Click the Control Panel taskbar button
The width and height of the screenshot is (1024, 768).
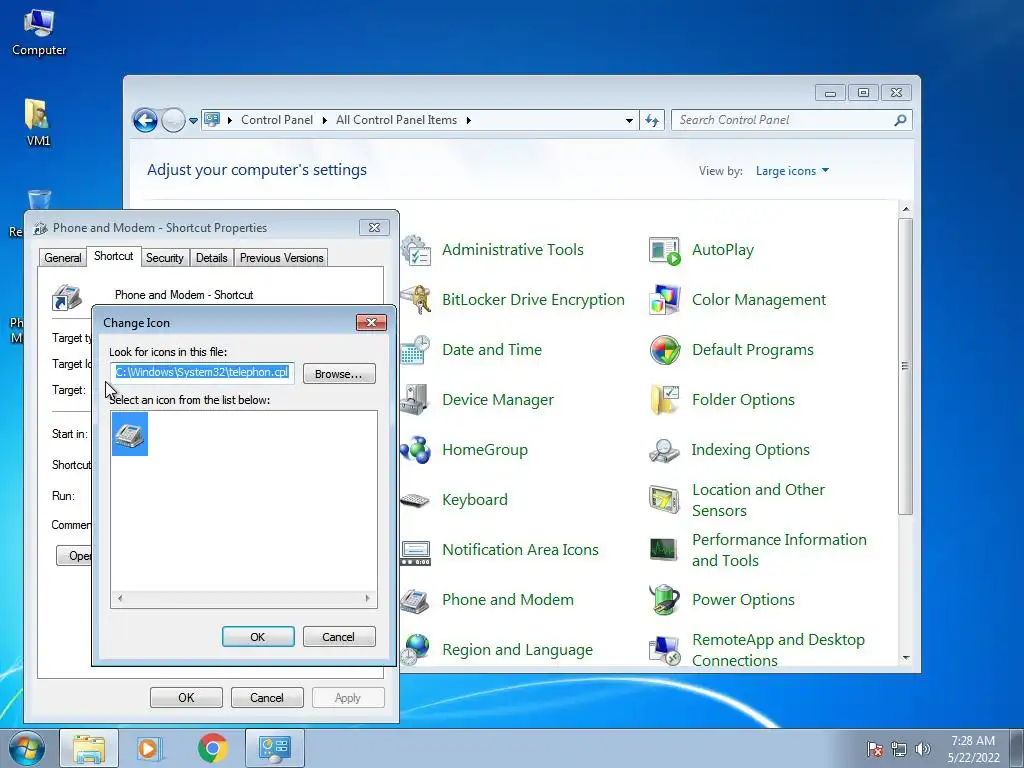(x=275, y=748)
